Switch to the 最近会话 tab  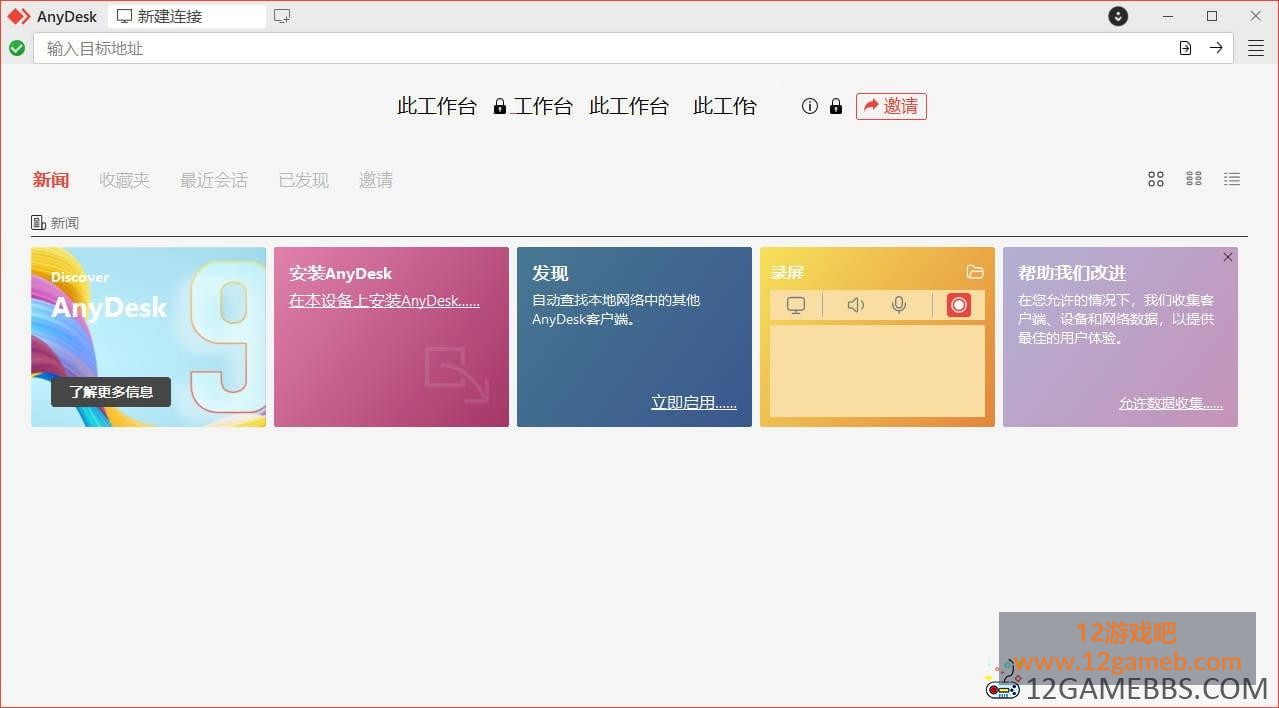tap(214, 180)
